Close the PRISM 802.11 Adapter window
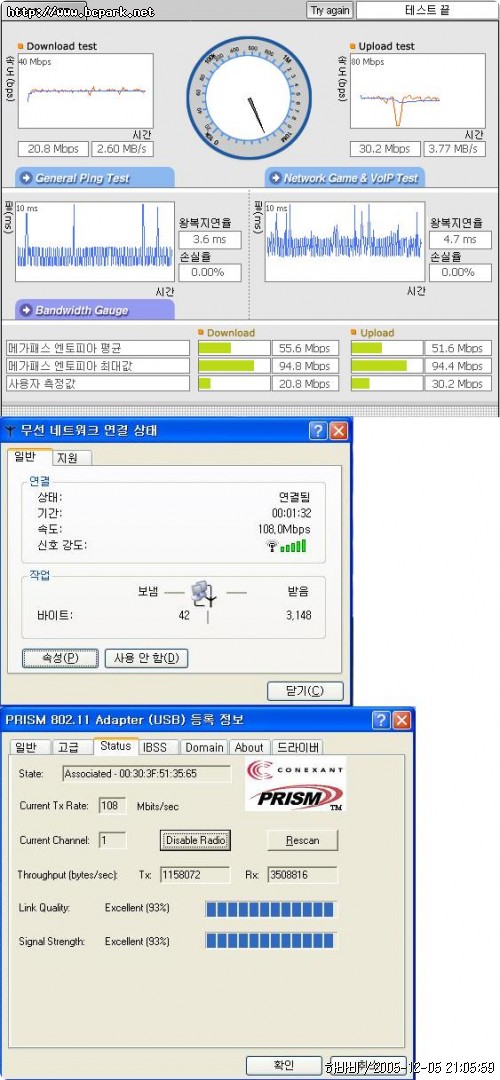Image resolution: width=500 pixels, height=1080 pixels. pyautogui.click(x=402, y=720)
